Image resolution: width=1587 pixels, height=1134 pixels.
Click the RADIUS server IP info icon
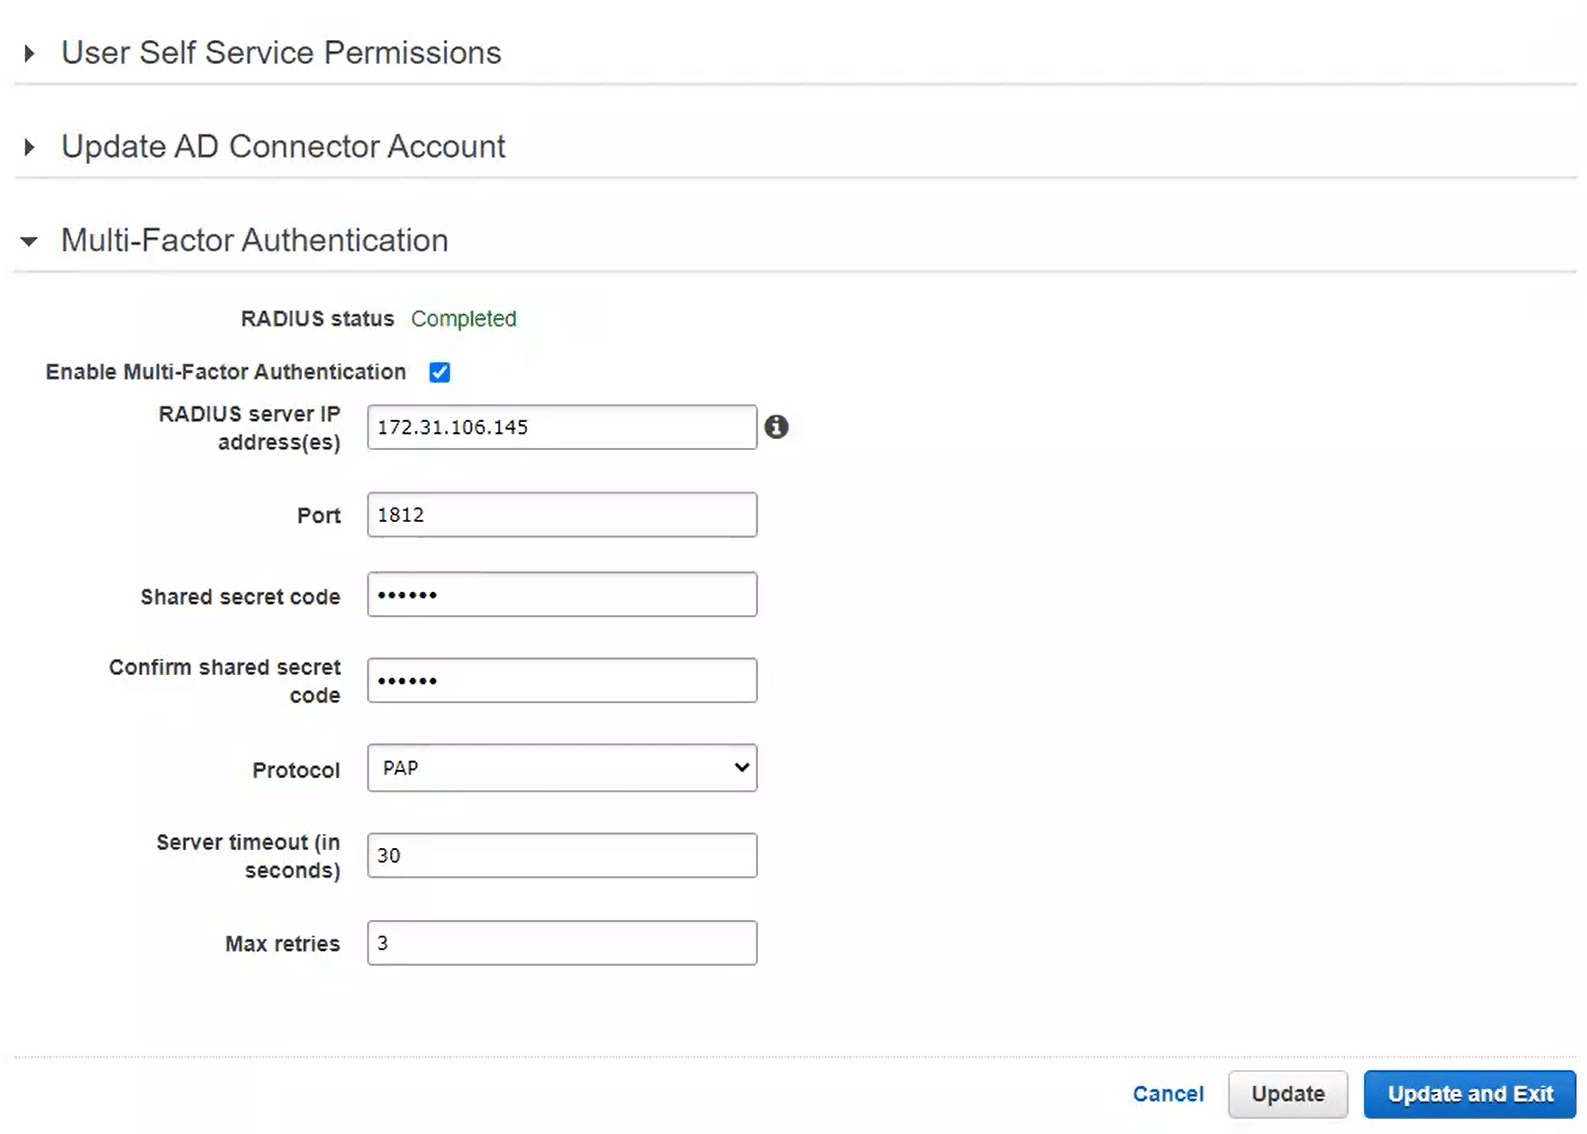coord(776,427)
